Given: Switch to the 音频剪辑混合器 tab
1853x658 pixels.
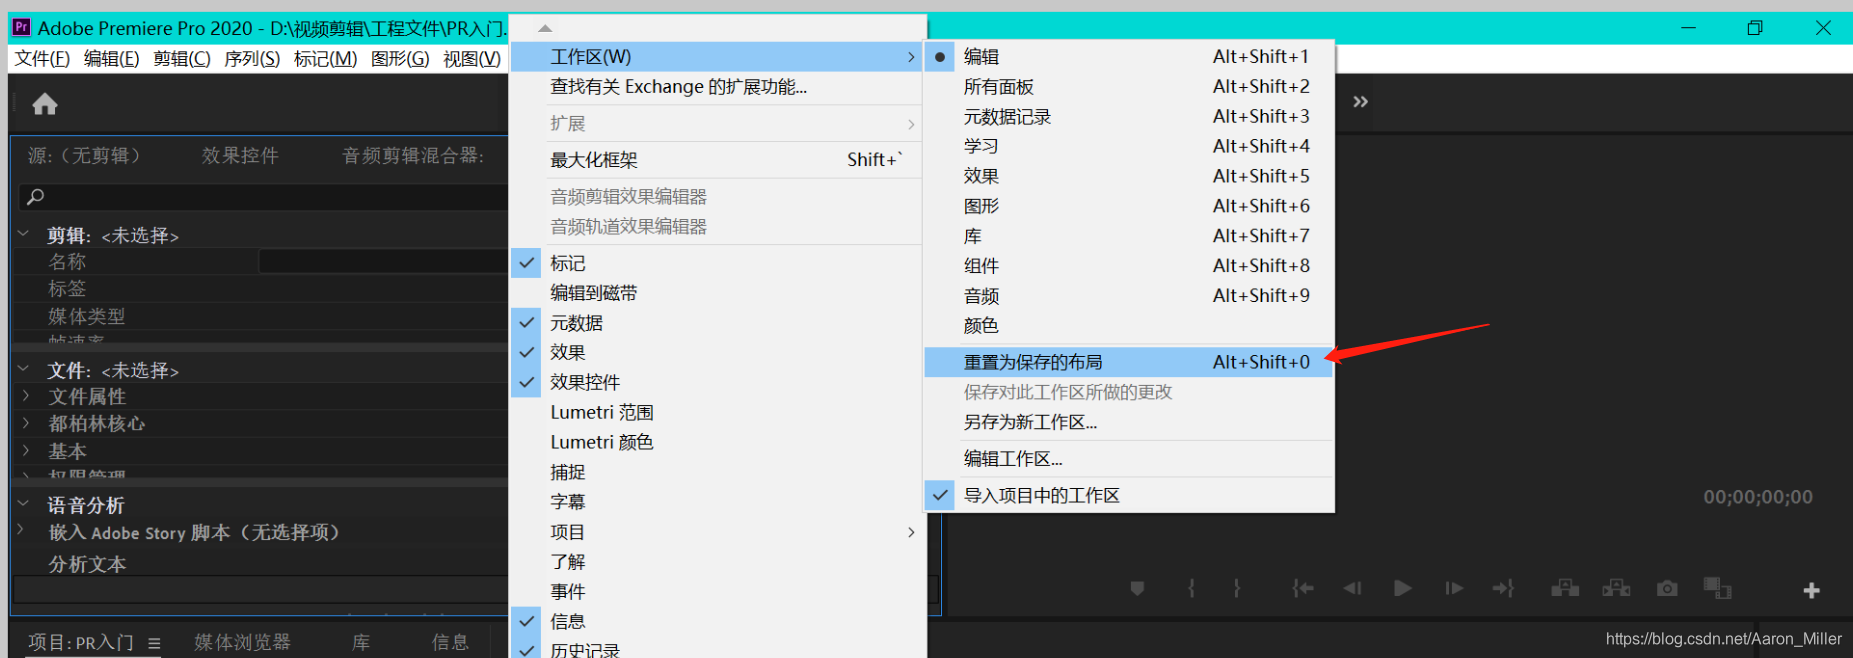Looking at the screenshot, I should [412, 155].
